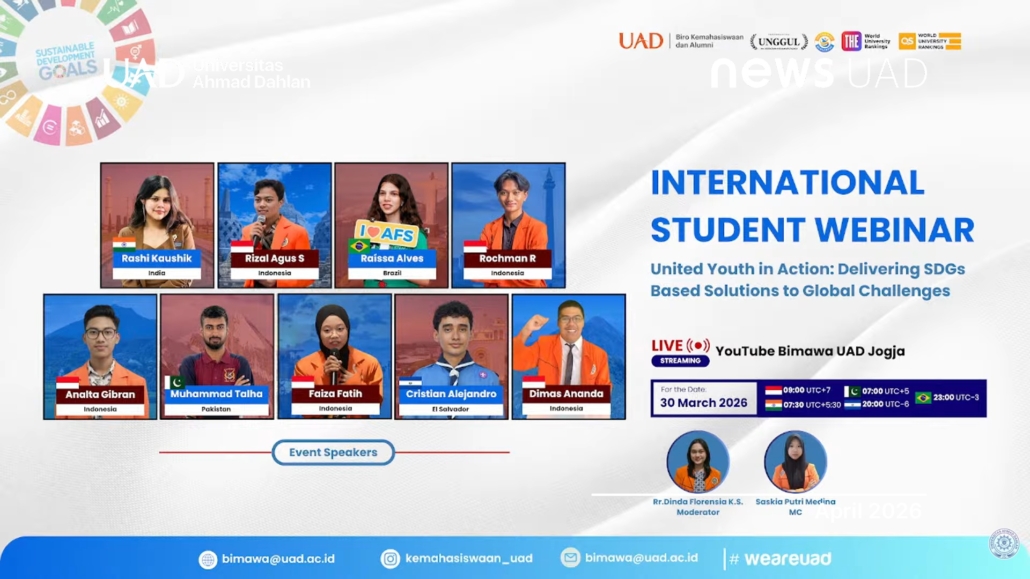Select Raissa Alves' speaker card
The image size is (1030, 579).
click(391, 225)
